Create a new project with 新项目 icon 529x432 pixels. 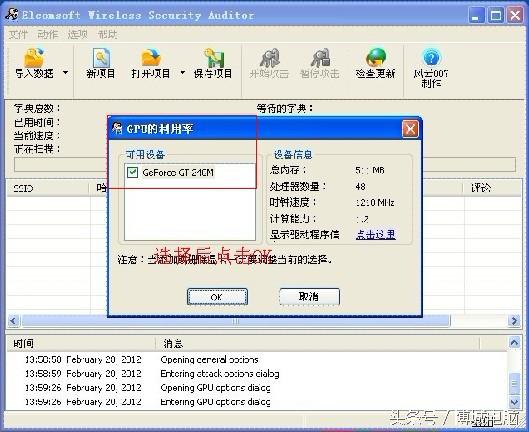pyautogui.click(x=101, y=57)
